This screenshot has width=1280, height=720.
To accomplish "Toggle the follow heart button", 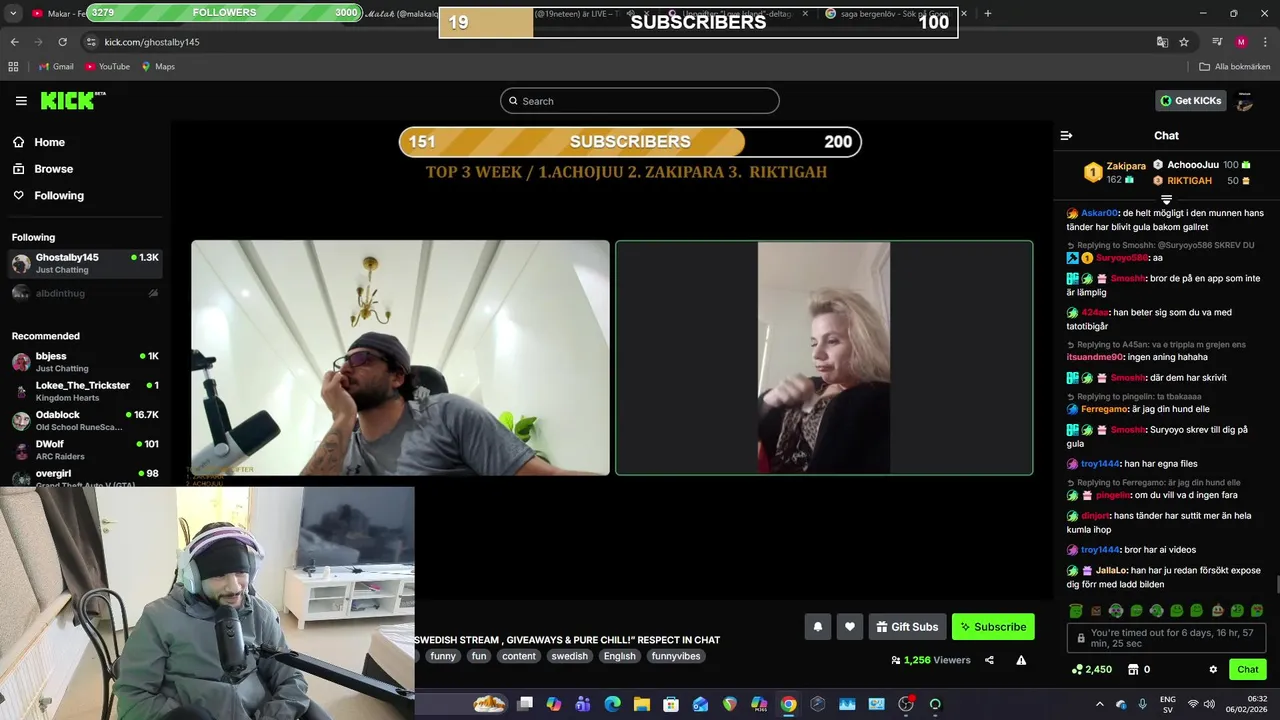I will point(850,627).
